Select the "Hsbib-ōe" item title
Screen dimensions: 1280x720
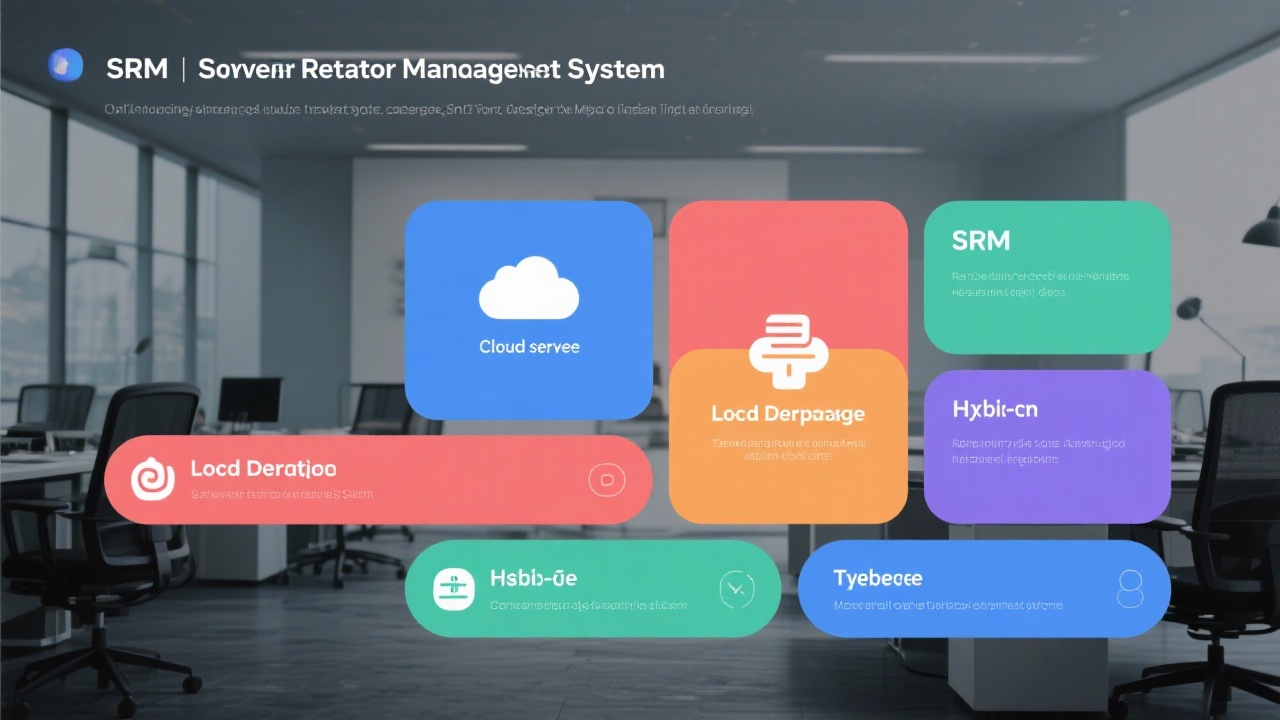533,578
